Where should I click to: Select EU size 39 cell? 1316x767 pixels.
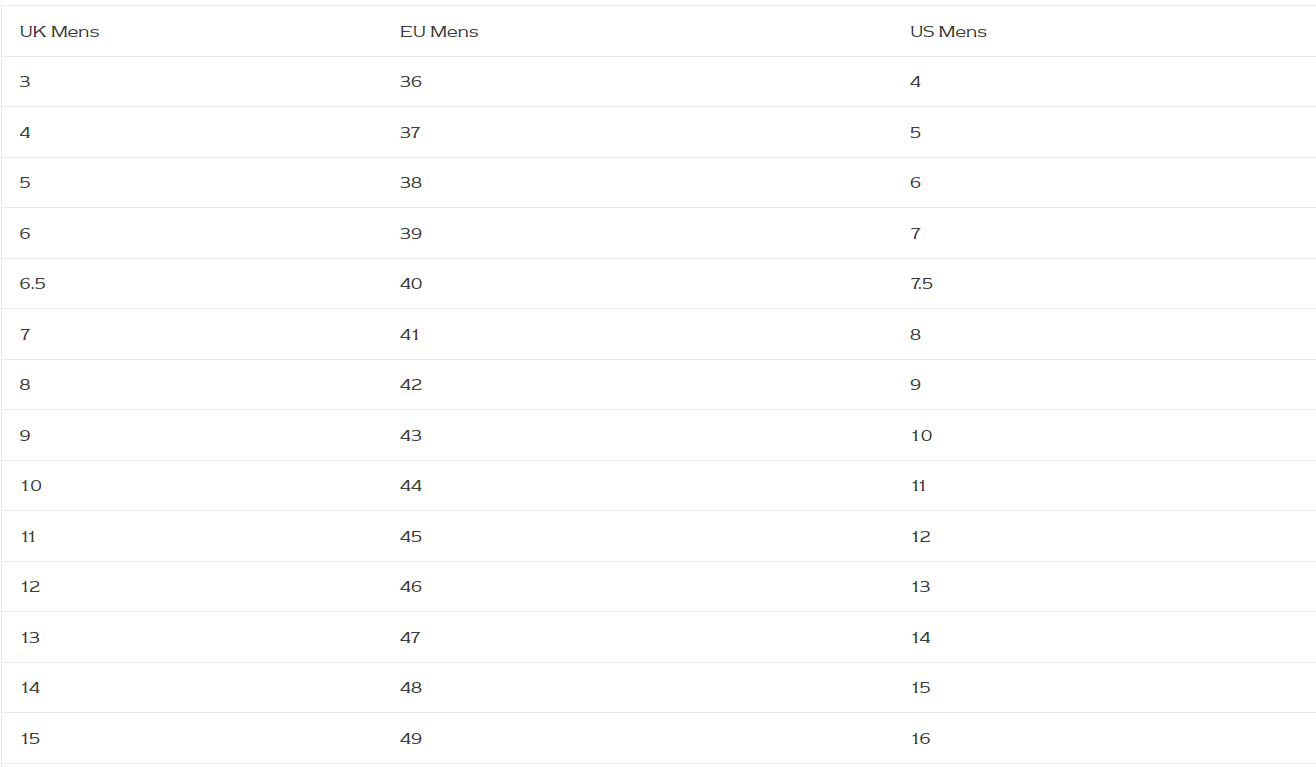[411, 234]
